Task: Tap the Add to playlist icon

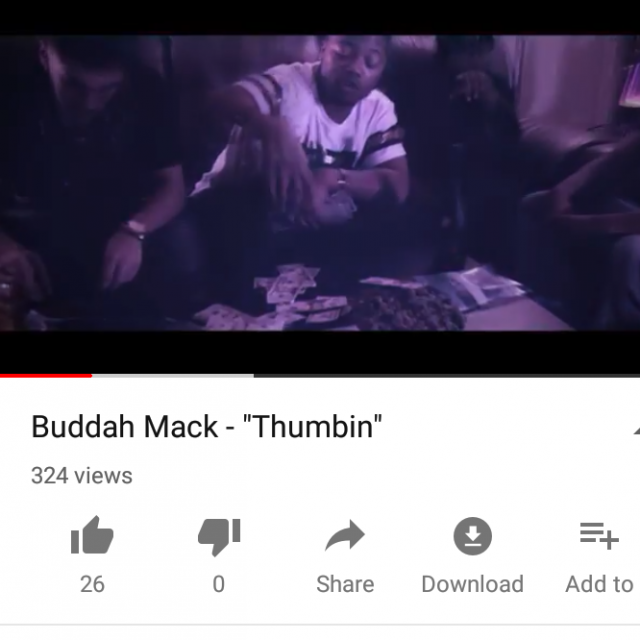Action: pyautogui.click(x=599, y=536)
